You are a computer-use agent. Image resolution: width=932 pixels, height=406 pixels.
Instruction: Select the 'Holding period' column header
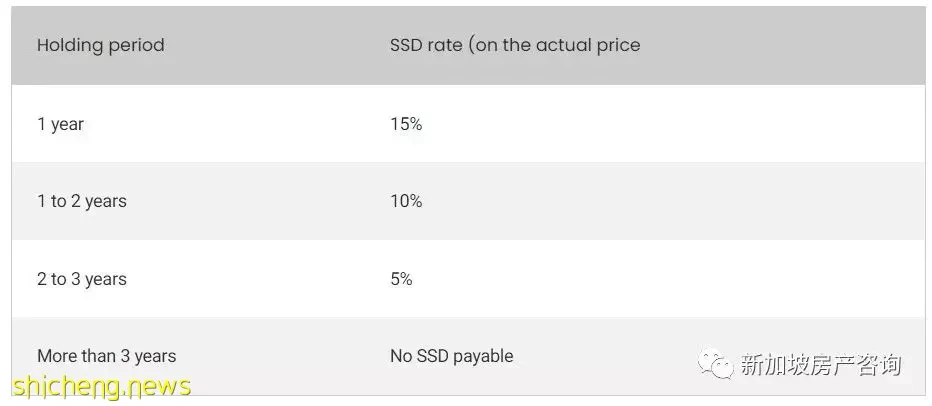click(100, 45)
